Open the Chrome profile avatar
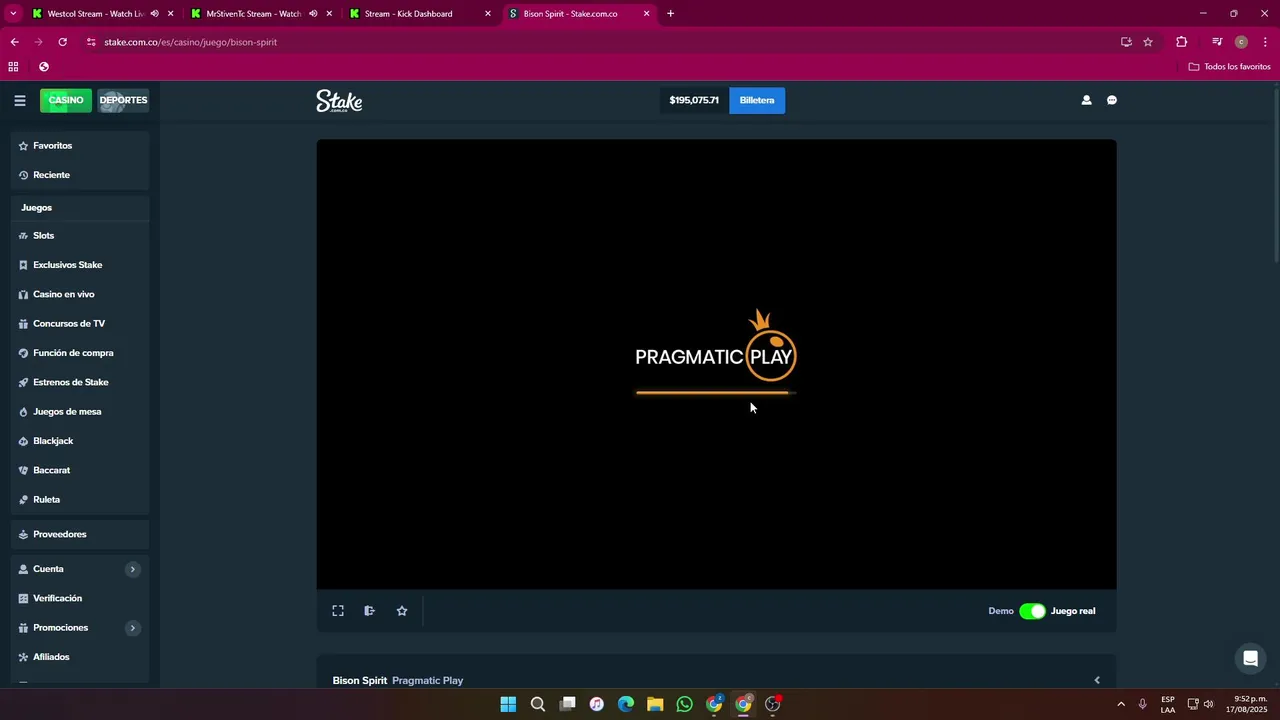Viewport: 1280px width, 720px height. click(1241, 42)
